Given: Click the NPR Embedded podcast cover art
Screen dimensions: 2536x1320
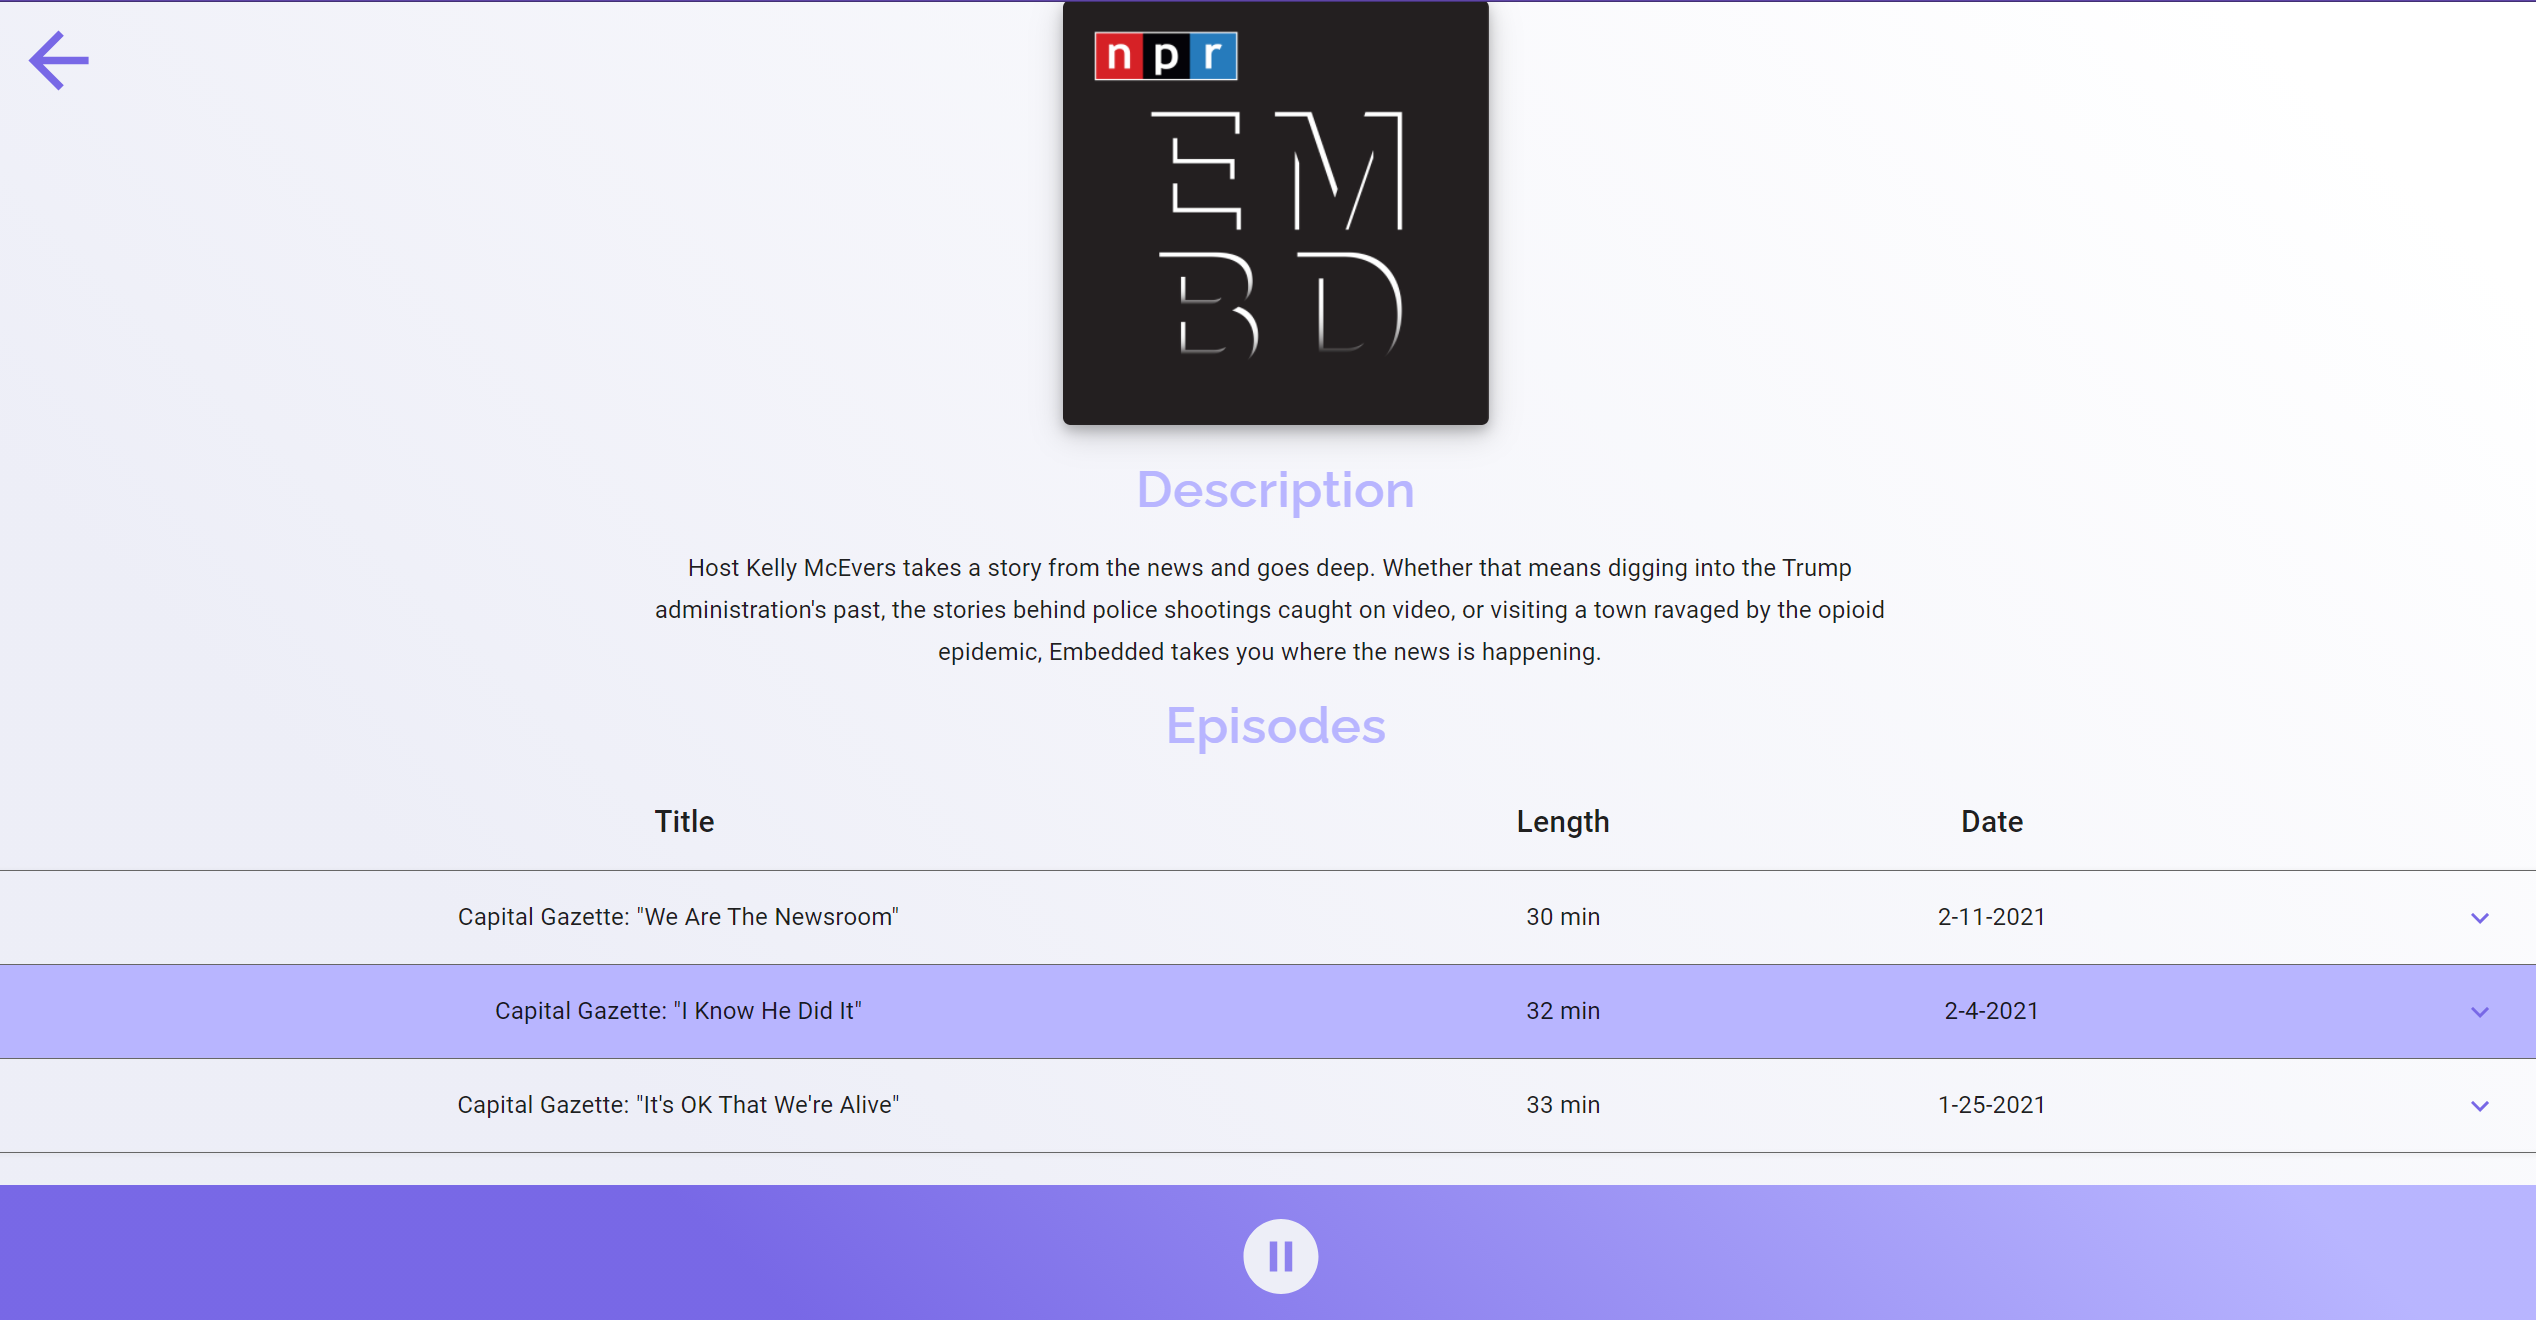Looking at the screenshot, I should pyautogui.click(x=1275, y=213).
